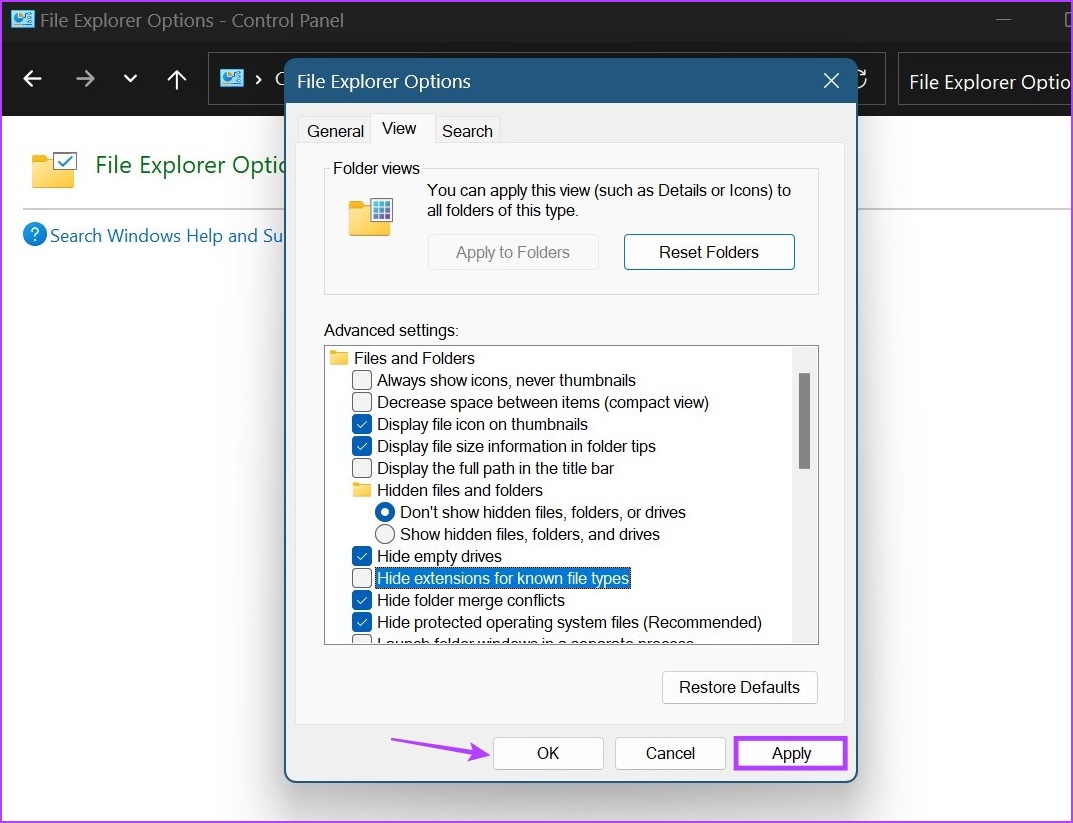Disable Hide empty drives
1073x823 pixels.
coord(362,556)
